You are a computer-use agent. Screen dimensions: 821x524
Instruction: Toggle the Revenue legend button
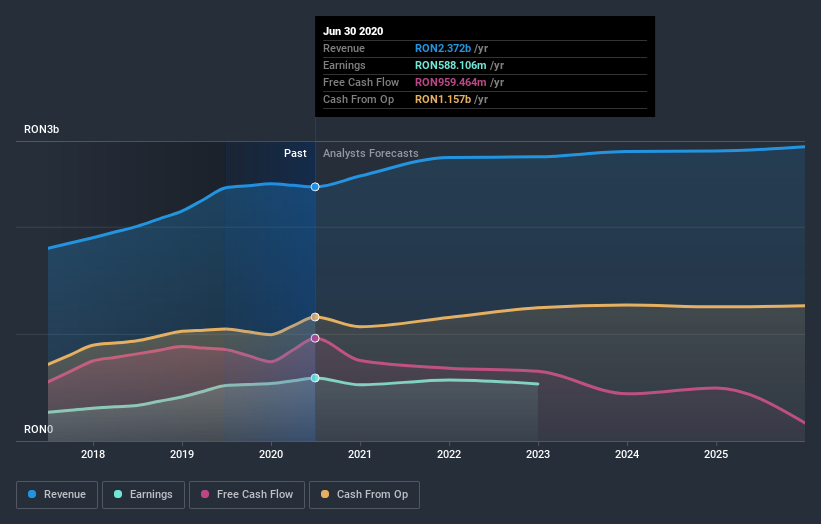tap(57, 495)
